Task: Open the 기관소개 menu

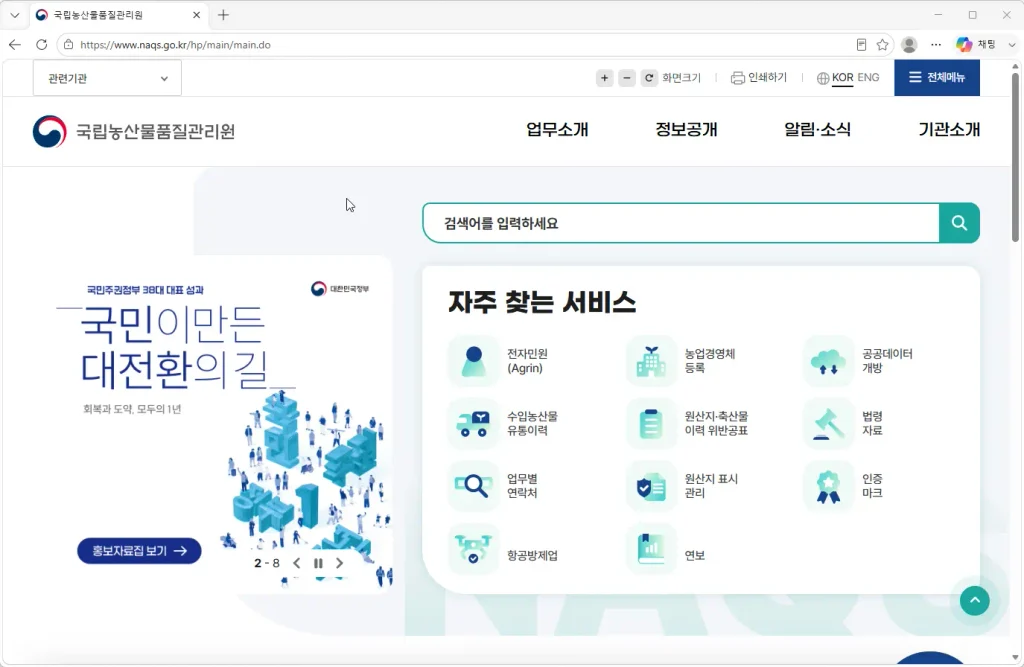Action: click(949, 129)
